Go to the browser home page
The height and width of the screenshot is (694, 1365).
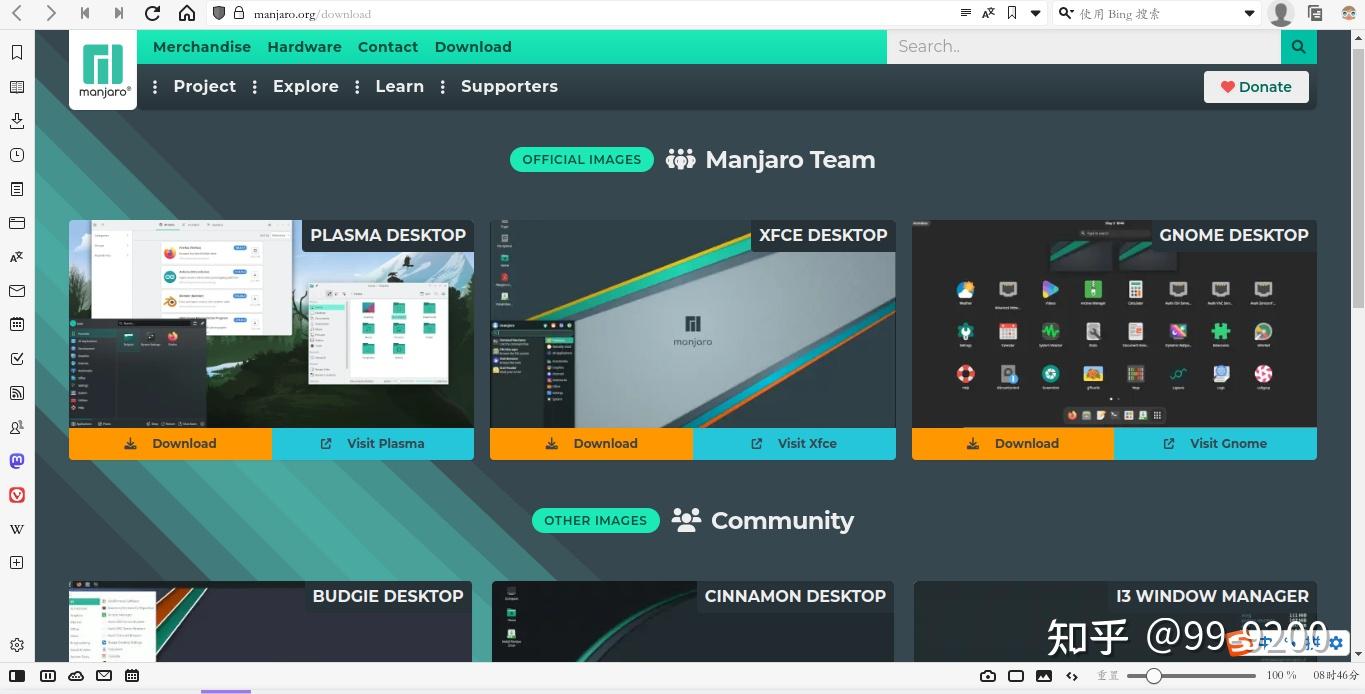point(187,13)
